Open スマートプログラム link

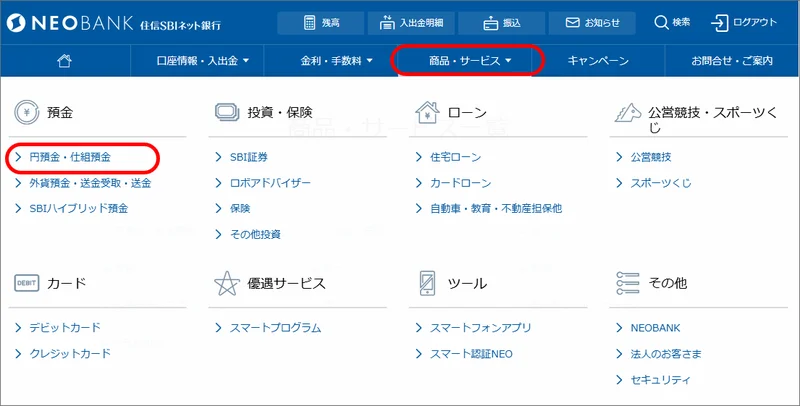[275, 328]
